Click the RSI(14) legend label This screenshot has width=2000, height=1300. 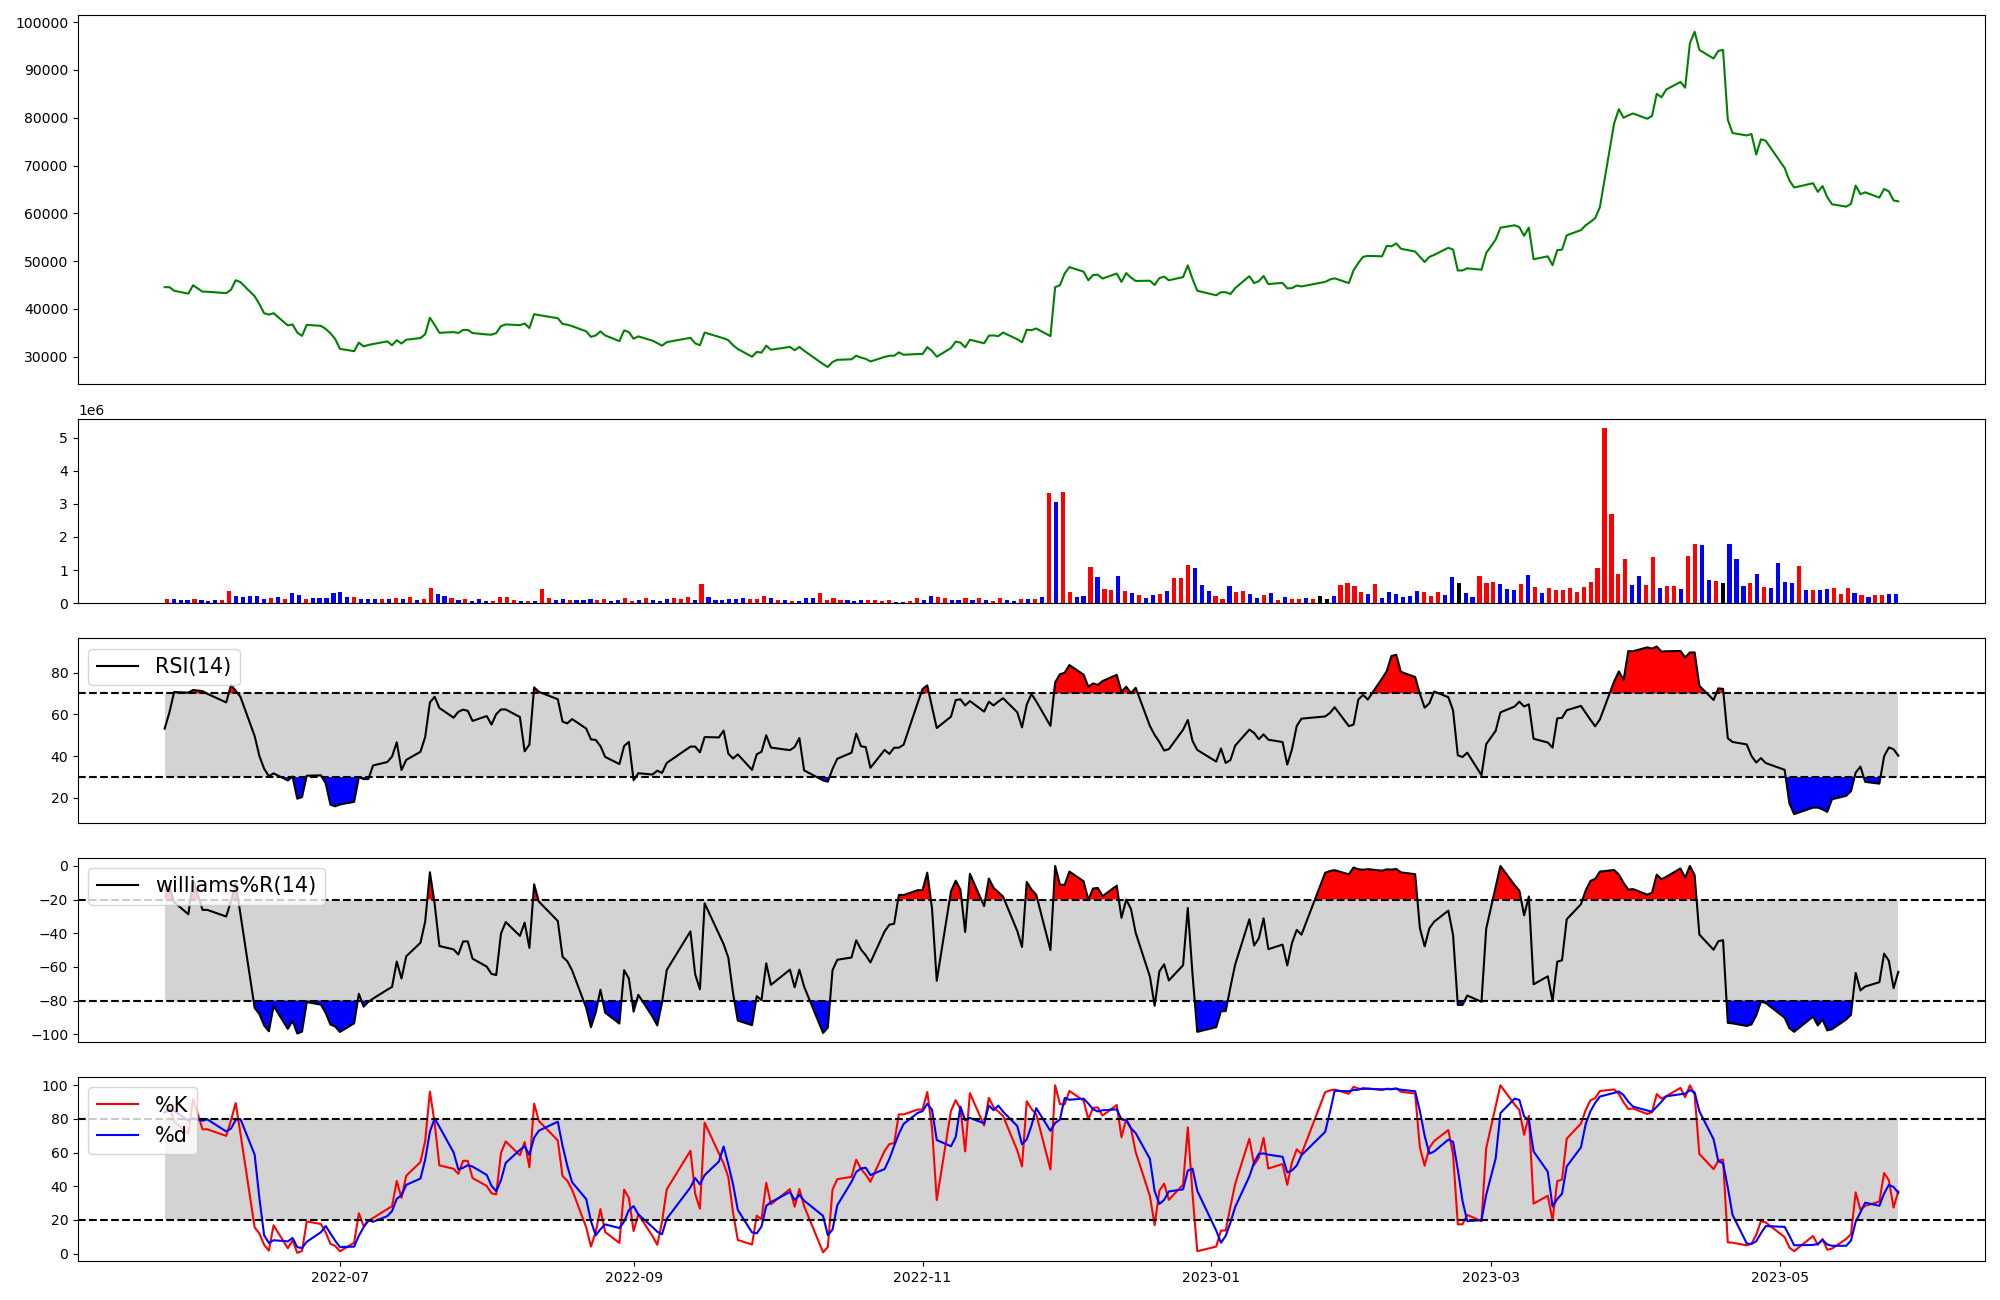192,666
